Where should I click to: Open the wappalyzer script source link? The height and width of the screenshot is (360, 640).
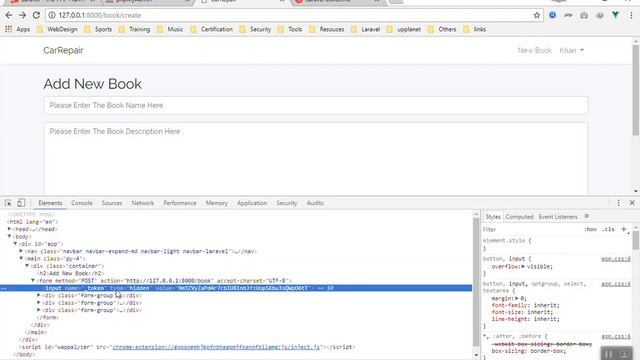tap(216, 347)
